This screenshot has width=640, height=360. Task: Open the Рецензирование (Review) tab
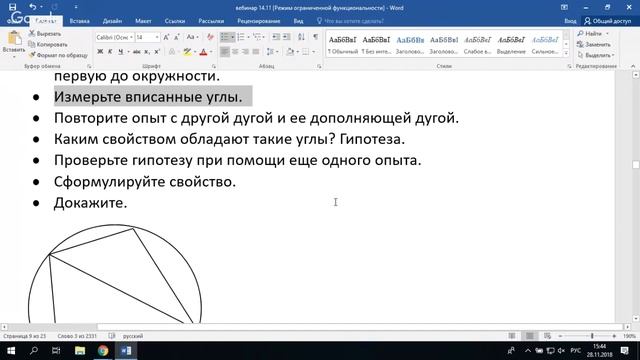point(258,21)
